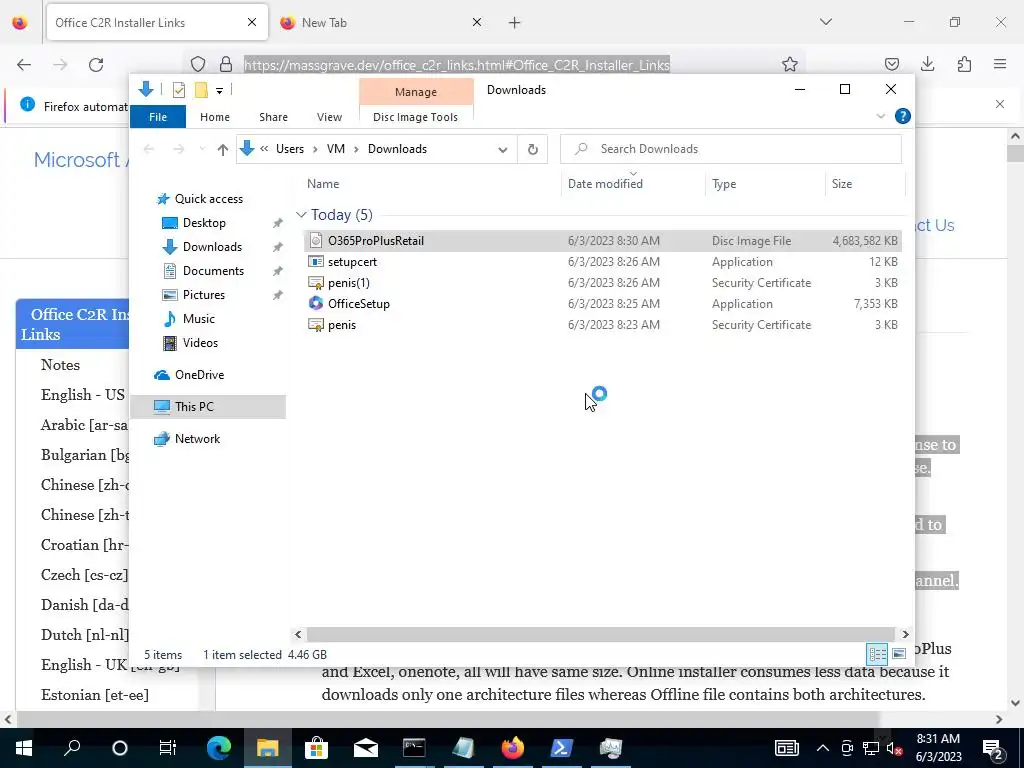Open recent locations dropdown arrow
This screenshot has height=768, width=1024.
coord(202,150)
